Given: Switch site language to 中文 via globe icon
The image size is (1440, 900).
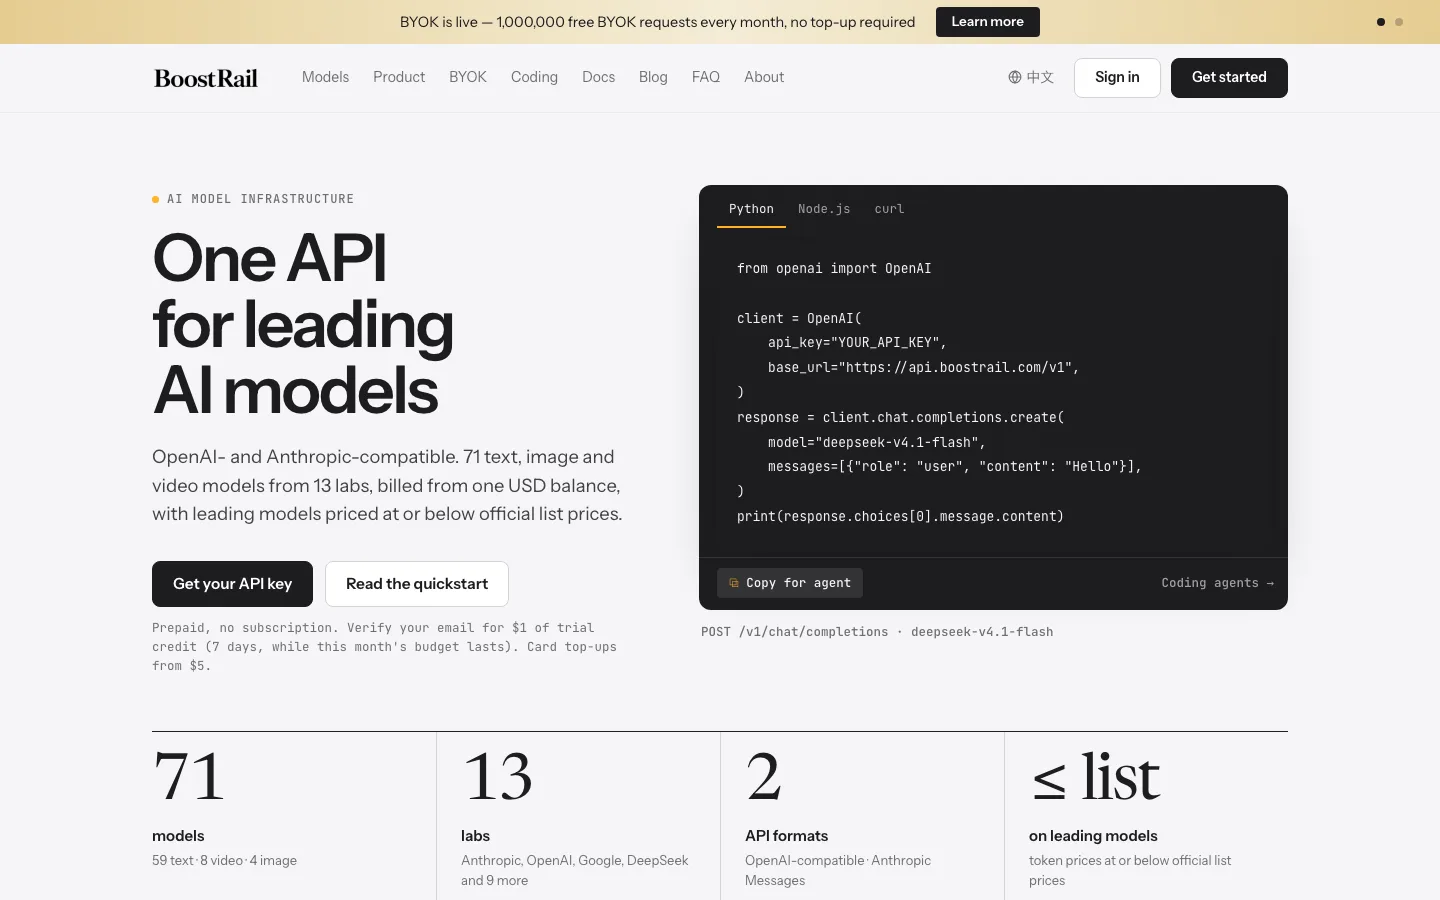Looking at the screenshot, I should [1031, 77].
